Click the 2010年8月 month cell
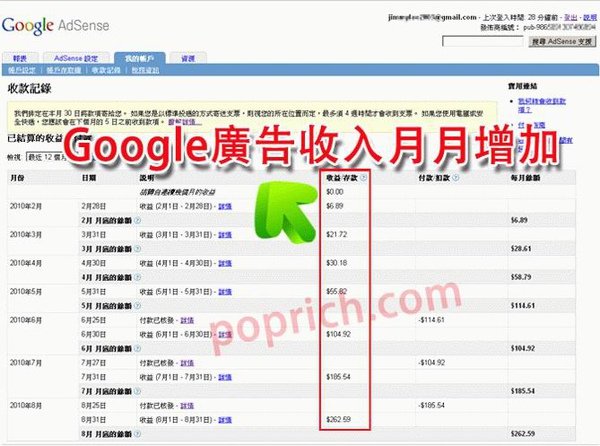Viewport: 600px width, 446px height. [x=26, y=405]
